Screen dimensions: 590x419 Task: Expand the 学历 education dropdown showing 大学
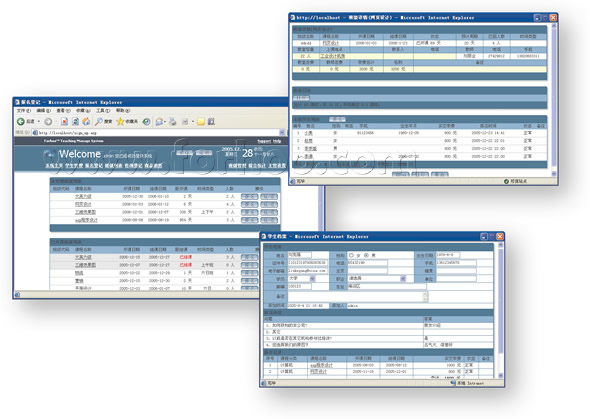click(x=312, y=279)
